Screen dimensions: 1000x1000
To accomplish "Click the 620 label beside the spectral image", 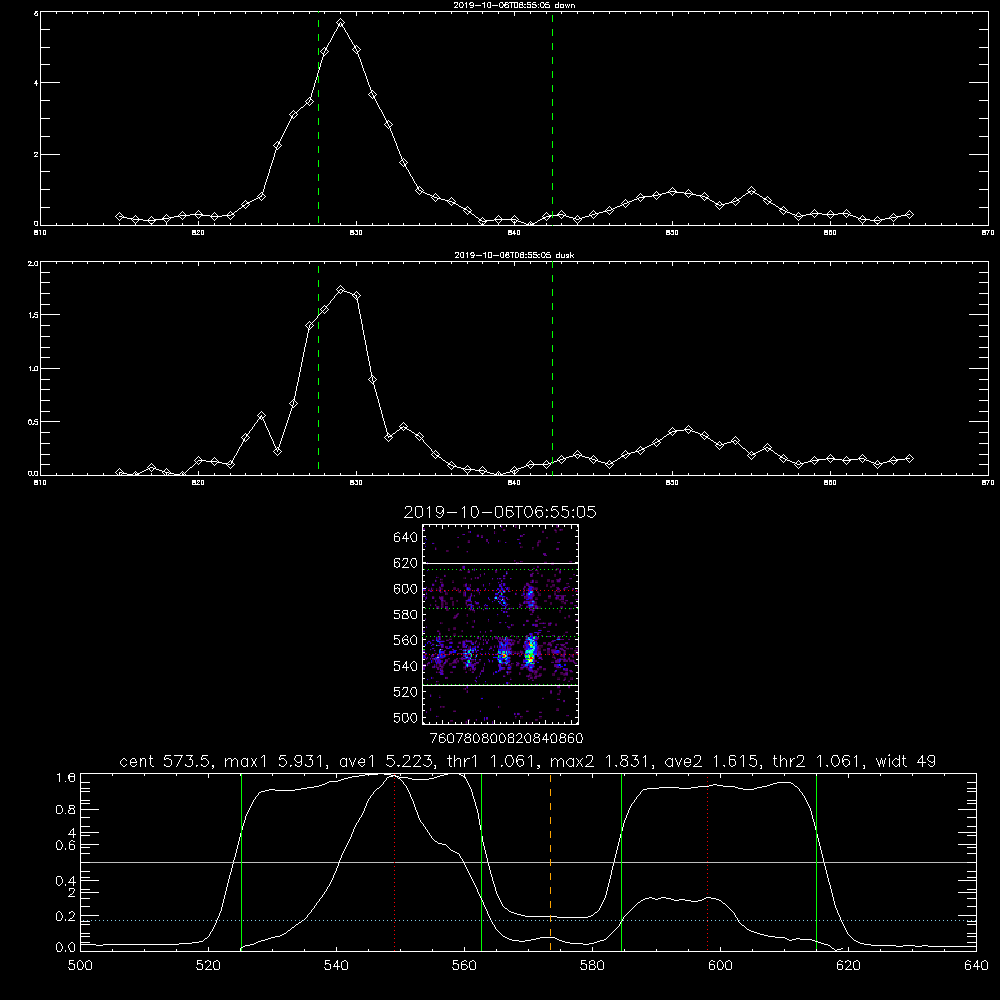I will 406,563.
